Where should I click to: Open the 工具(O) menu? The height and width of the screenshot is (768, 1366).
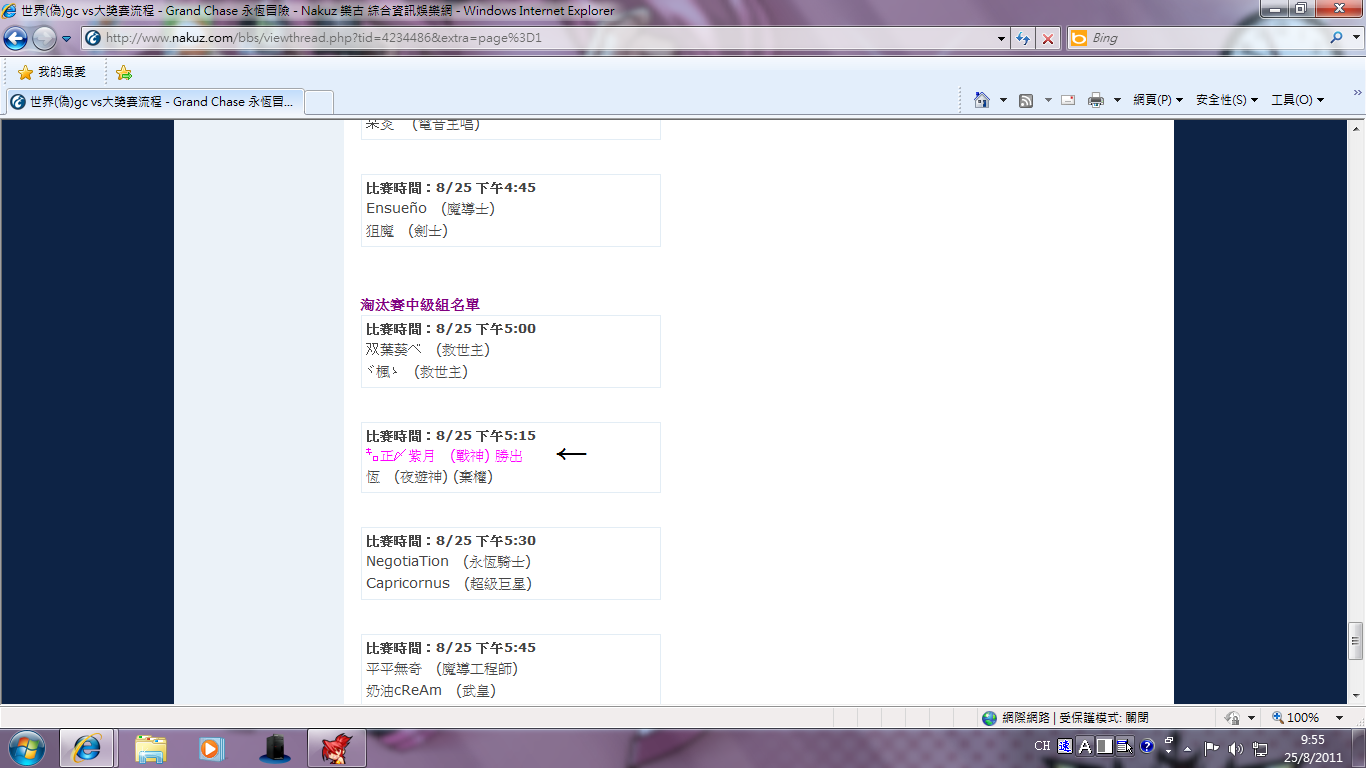(1297, 100)
